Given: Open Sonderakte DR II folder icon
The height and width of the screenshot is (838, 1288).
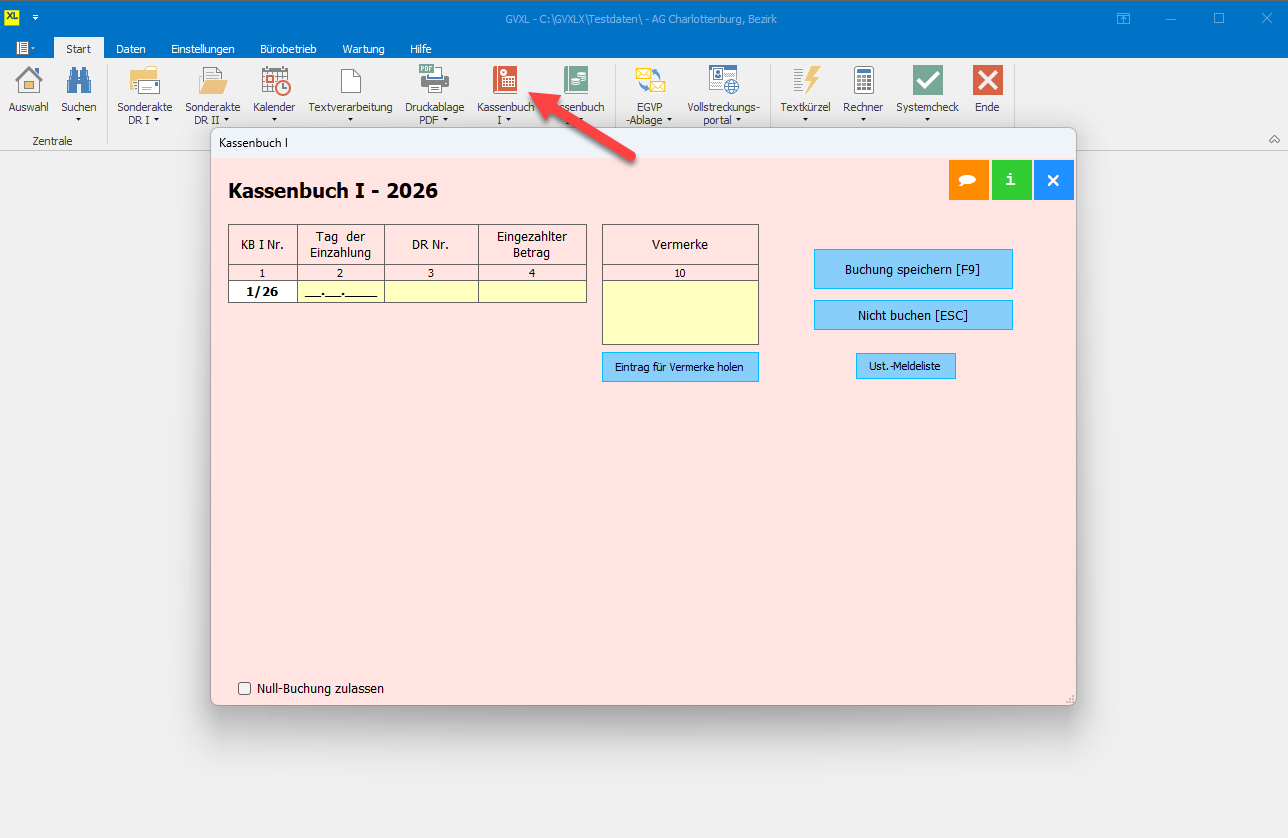Looking at the screenshot, I should pos(212,80).
